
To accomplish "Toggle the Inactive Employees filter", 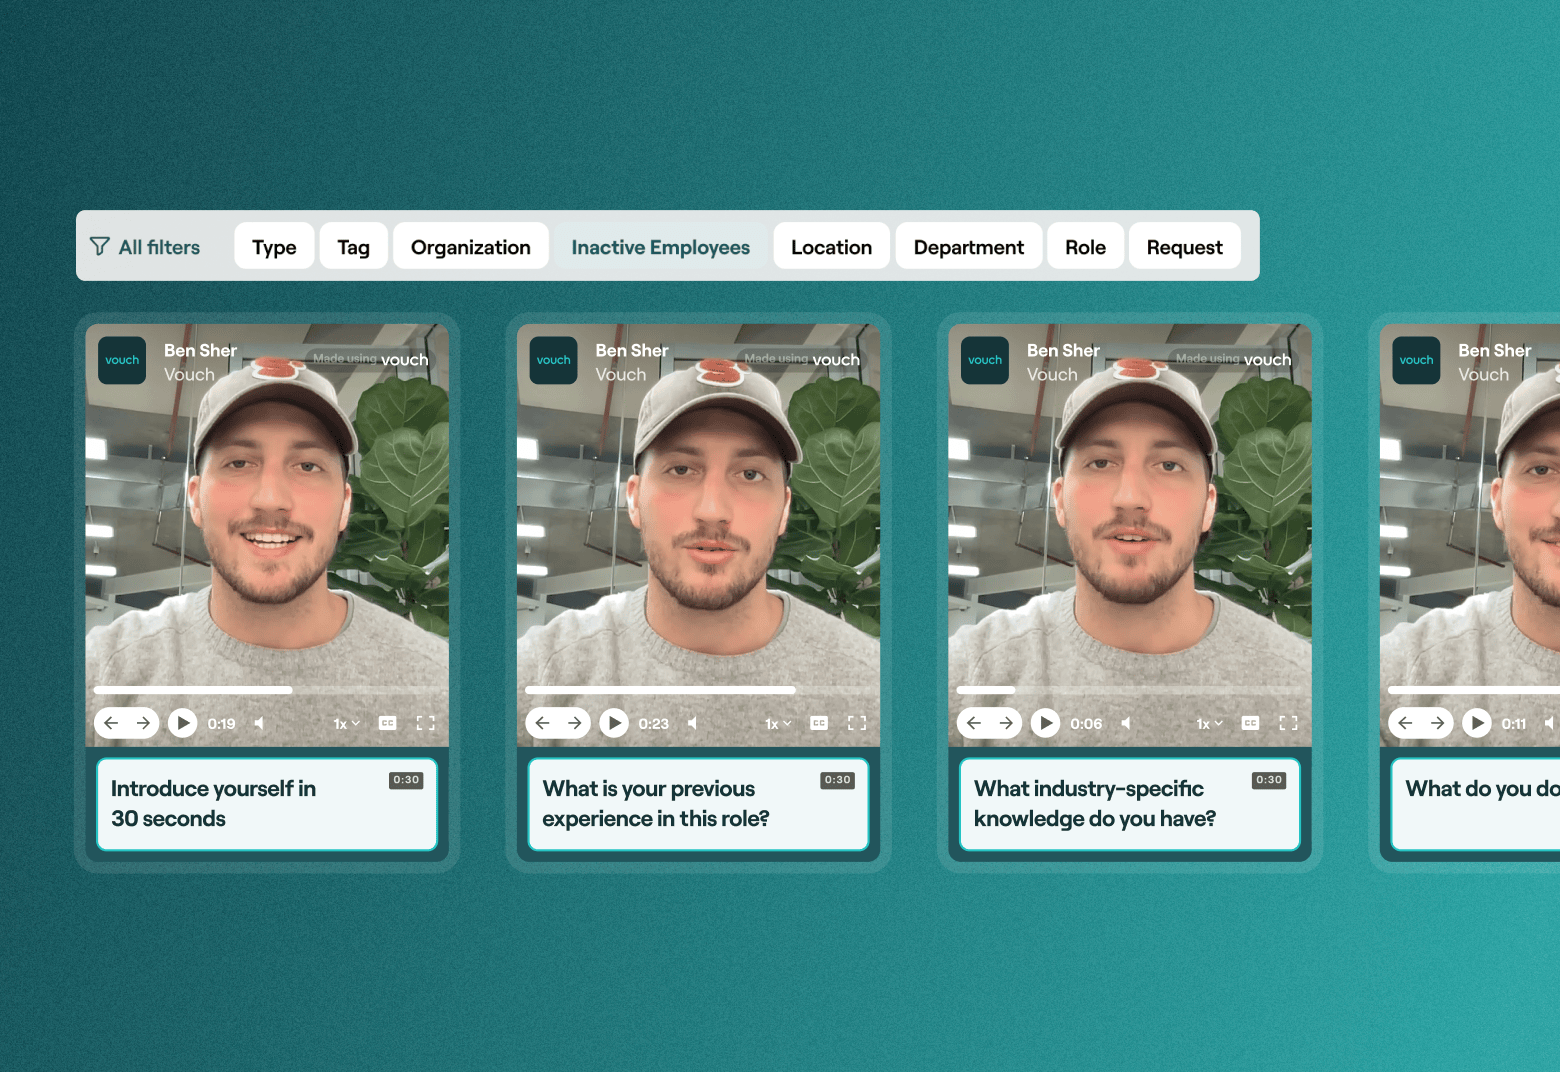I will coord(660,246).
